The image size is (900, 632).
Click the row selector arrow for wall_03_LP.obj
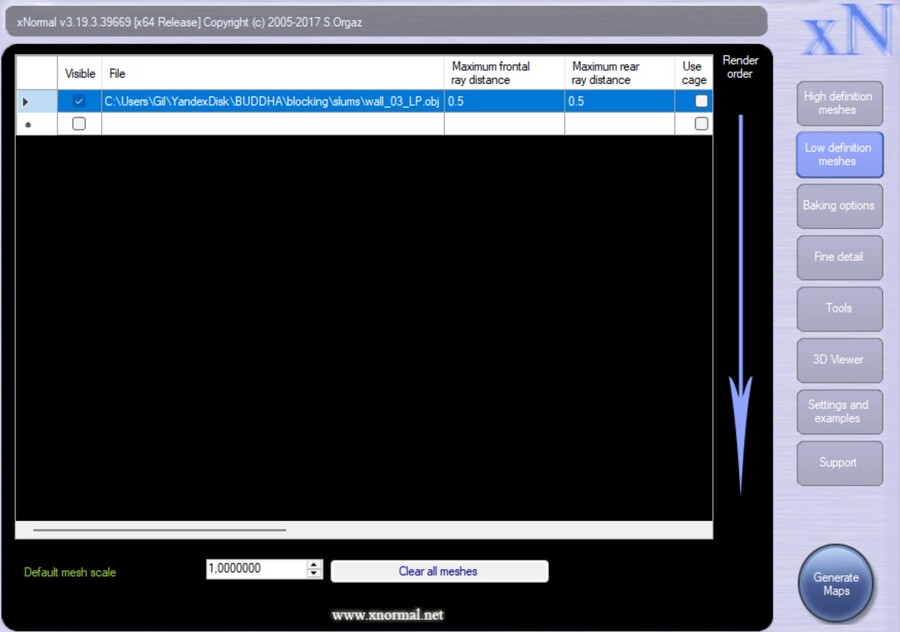tap(36, 101)
